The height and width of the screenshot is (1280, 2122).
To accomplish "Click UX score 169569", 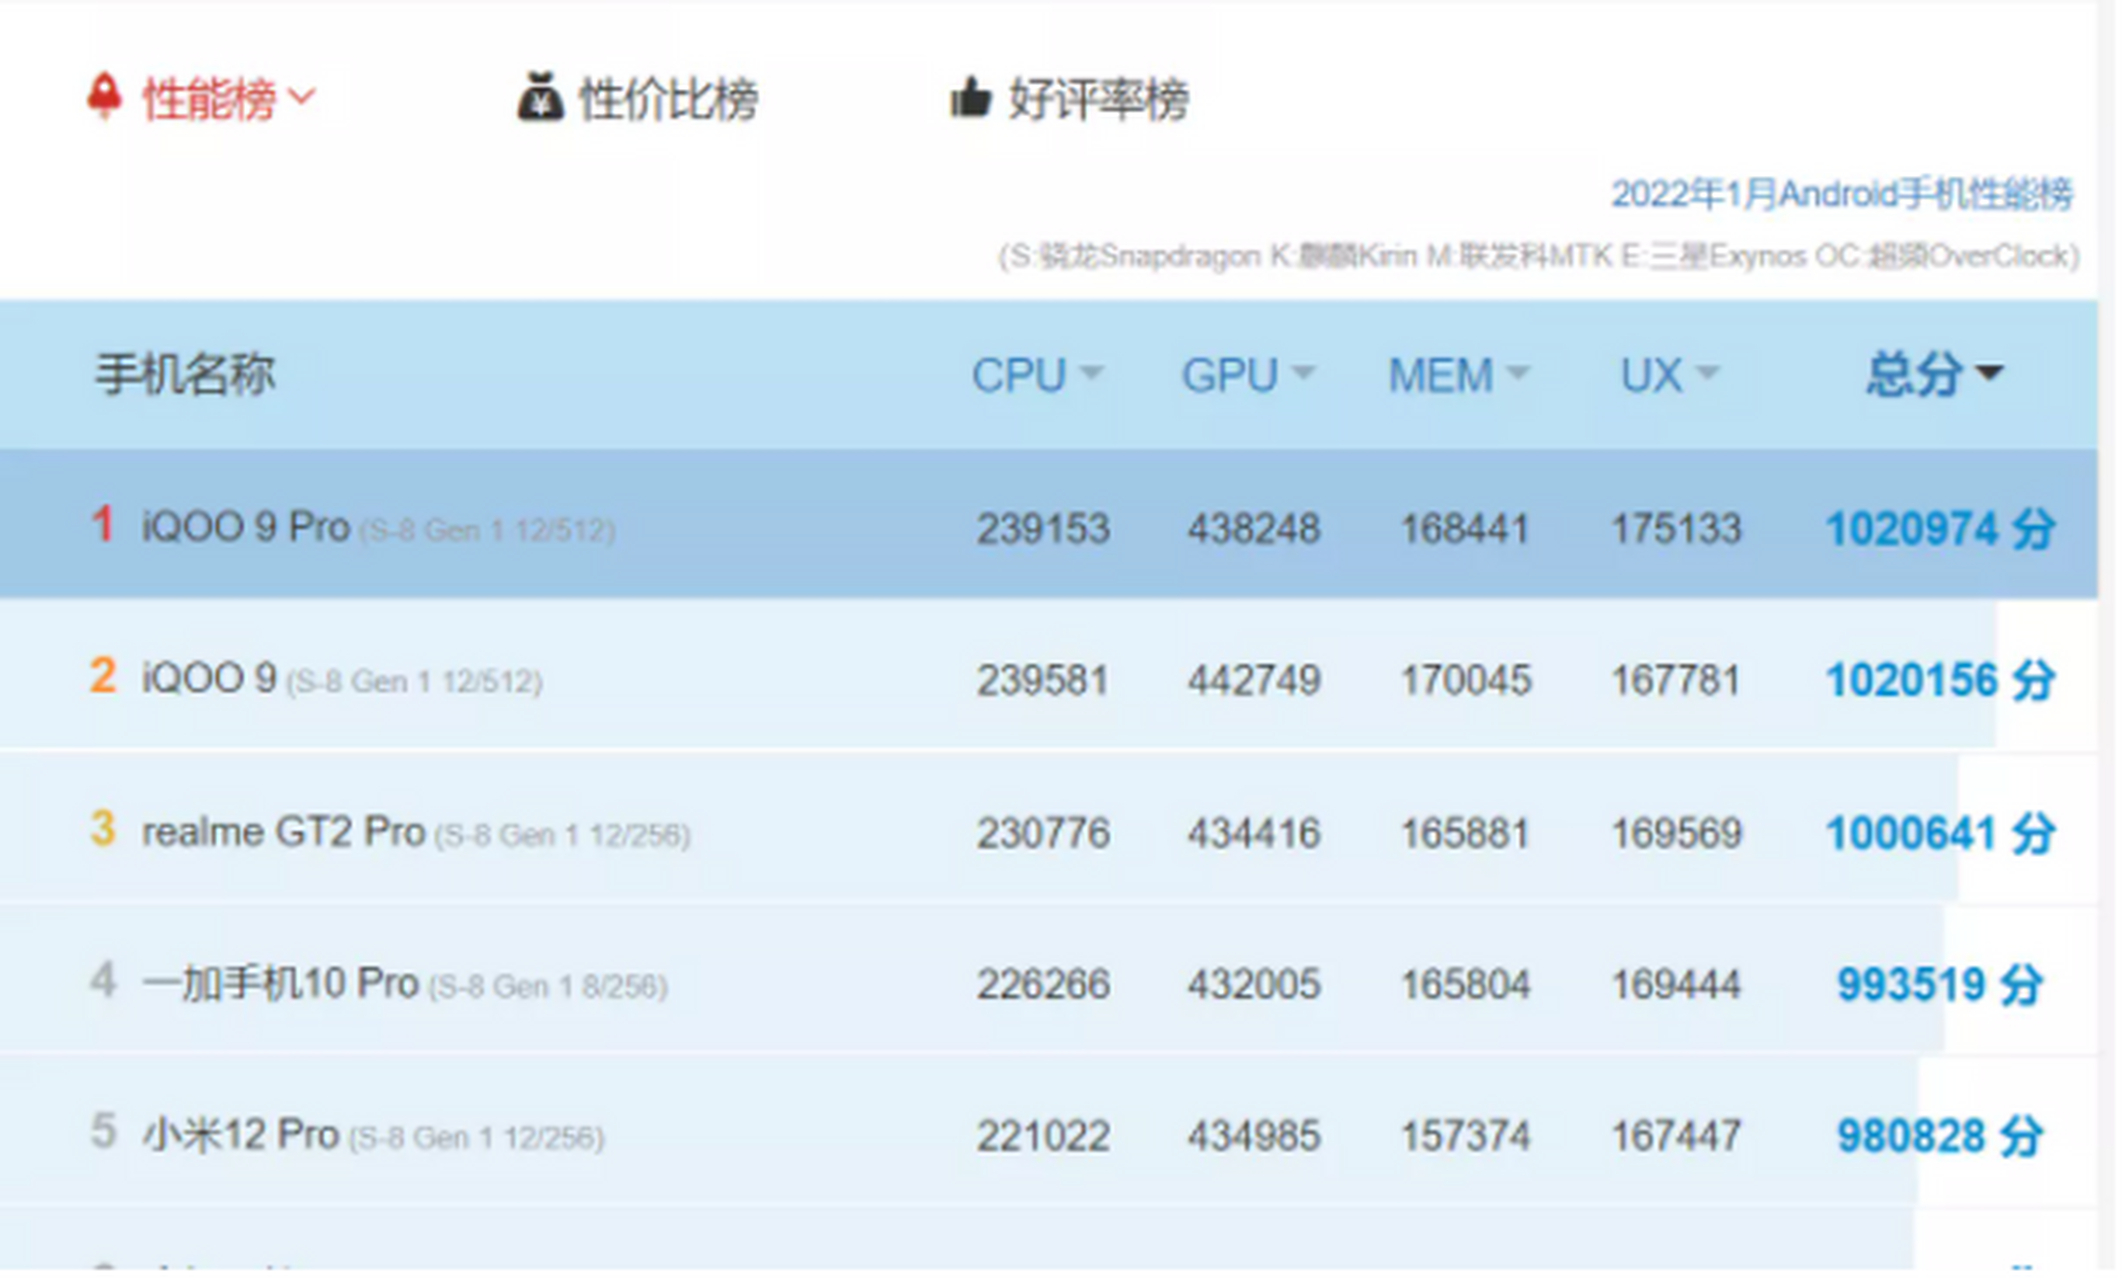I will coord(1676,832).
